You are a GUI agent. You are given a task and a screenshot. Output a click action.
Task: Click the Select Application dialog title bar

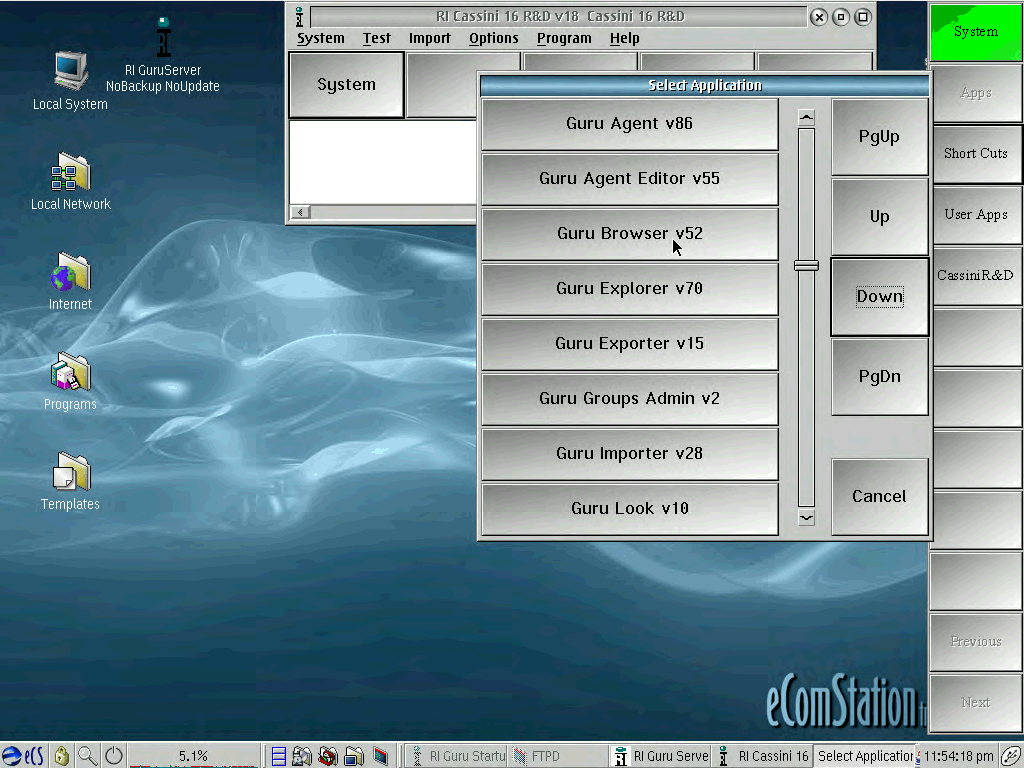704,86
